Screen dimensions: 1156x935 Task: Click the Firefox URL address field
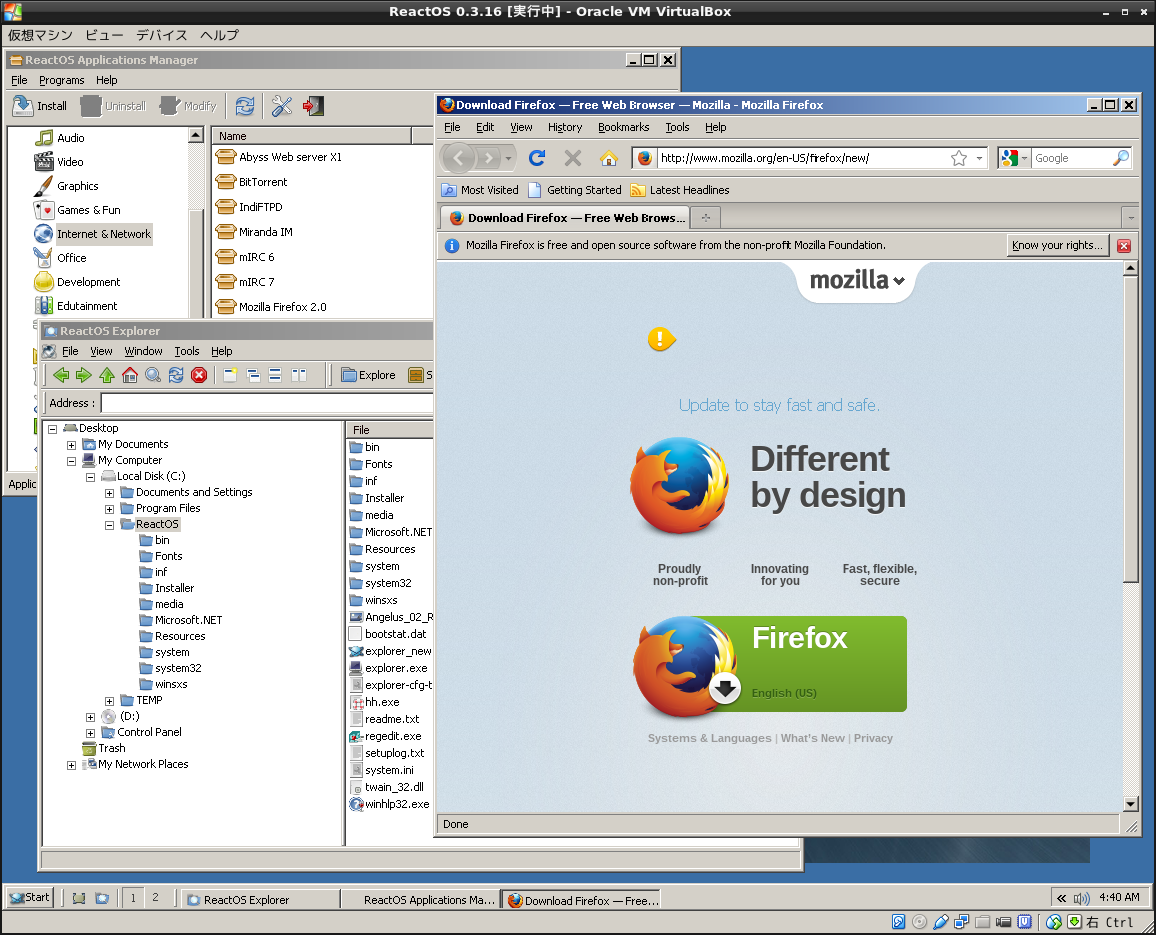click(802, 158)
